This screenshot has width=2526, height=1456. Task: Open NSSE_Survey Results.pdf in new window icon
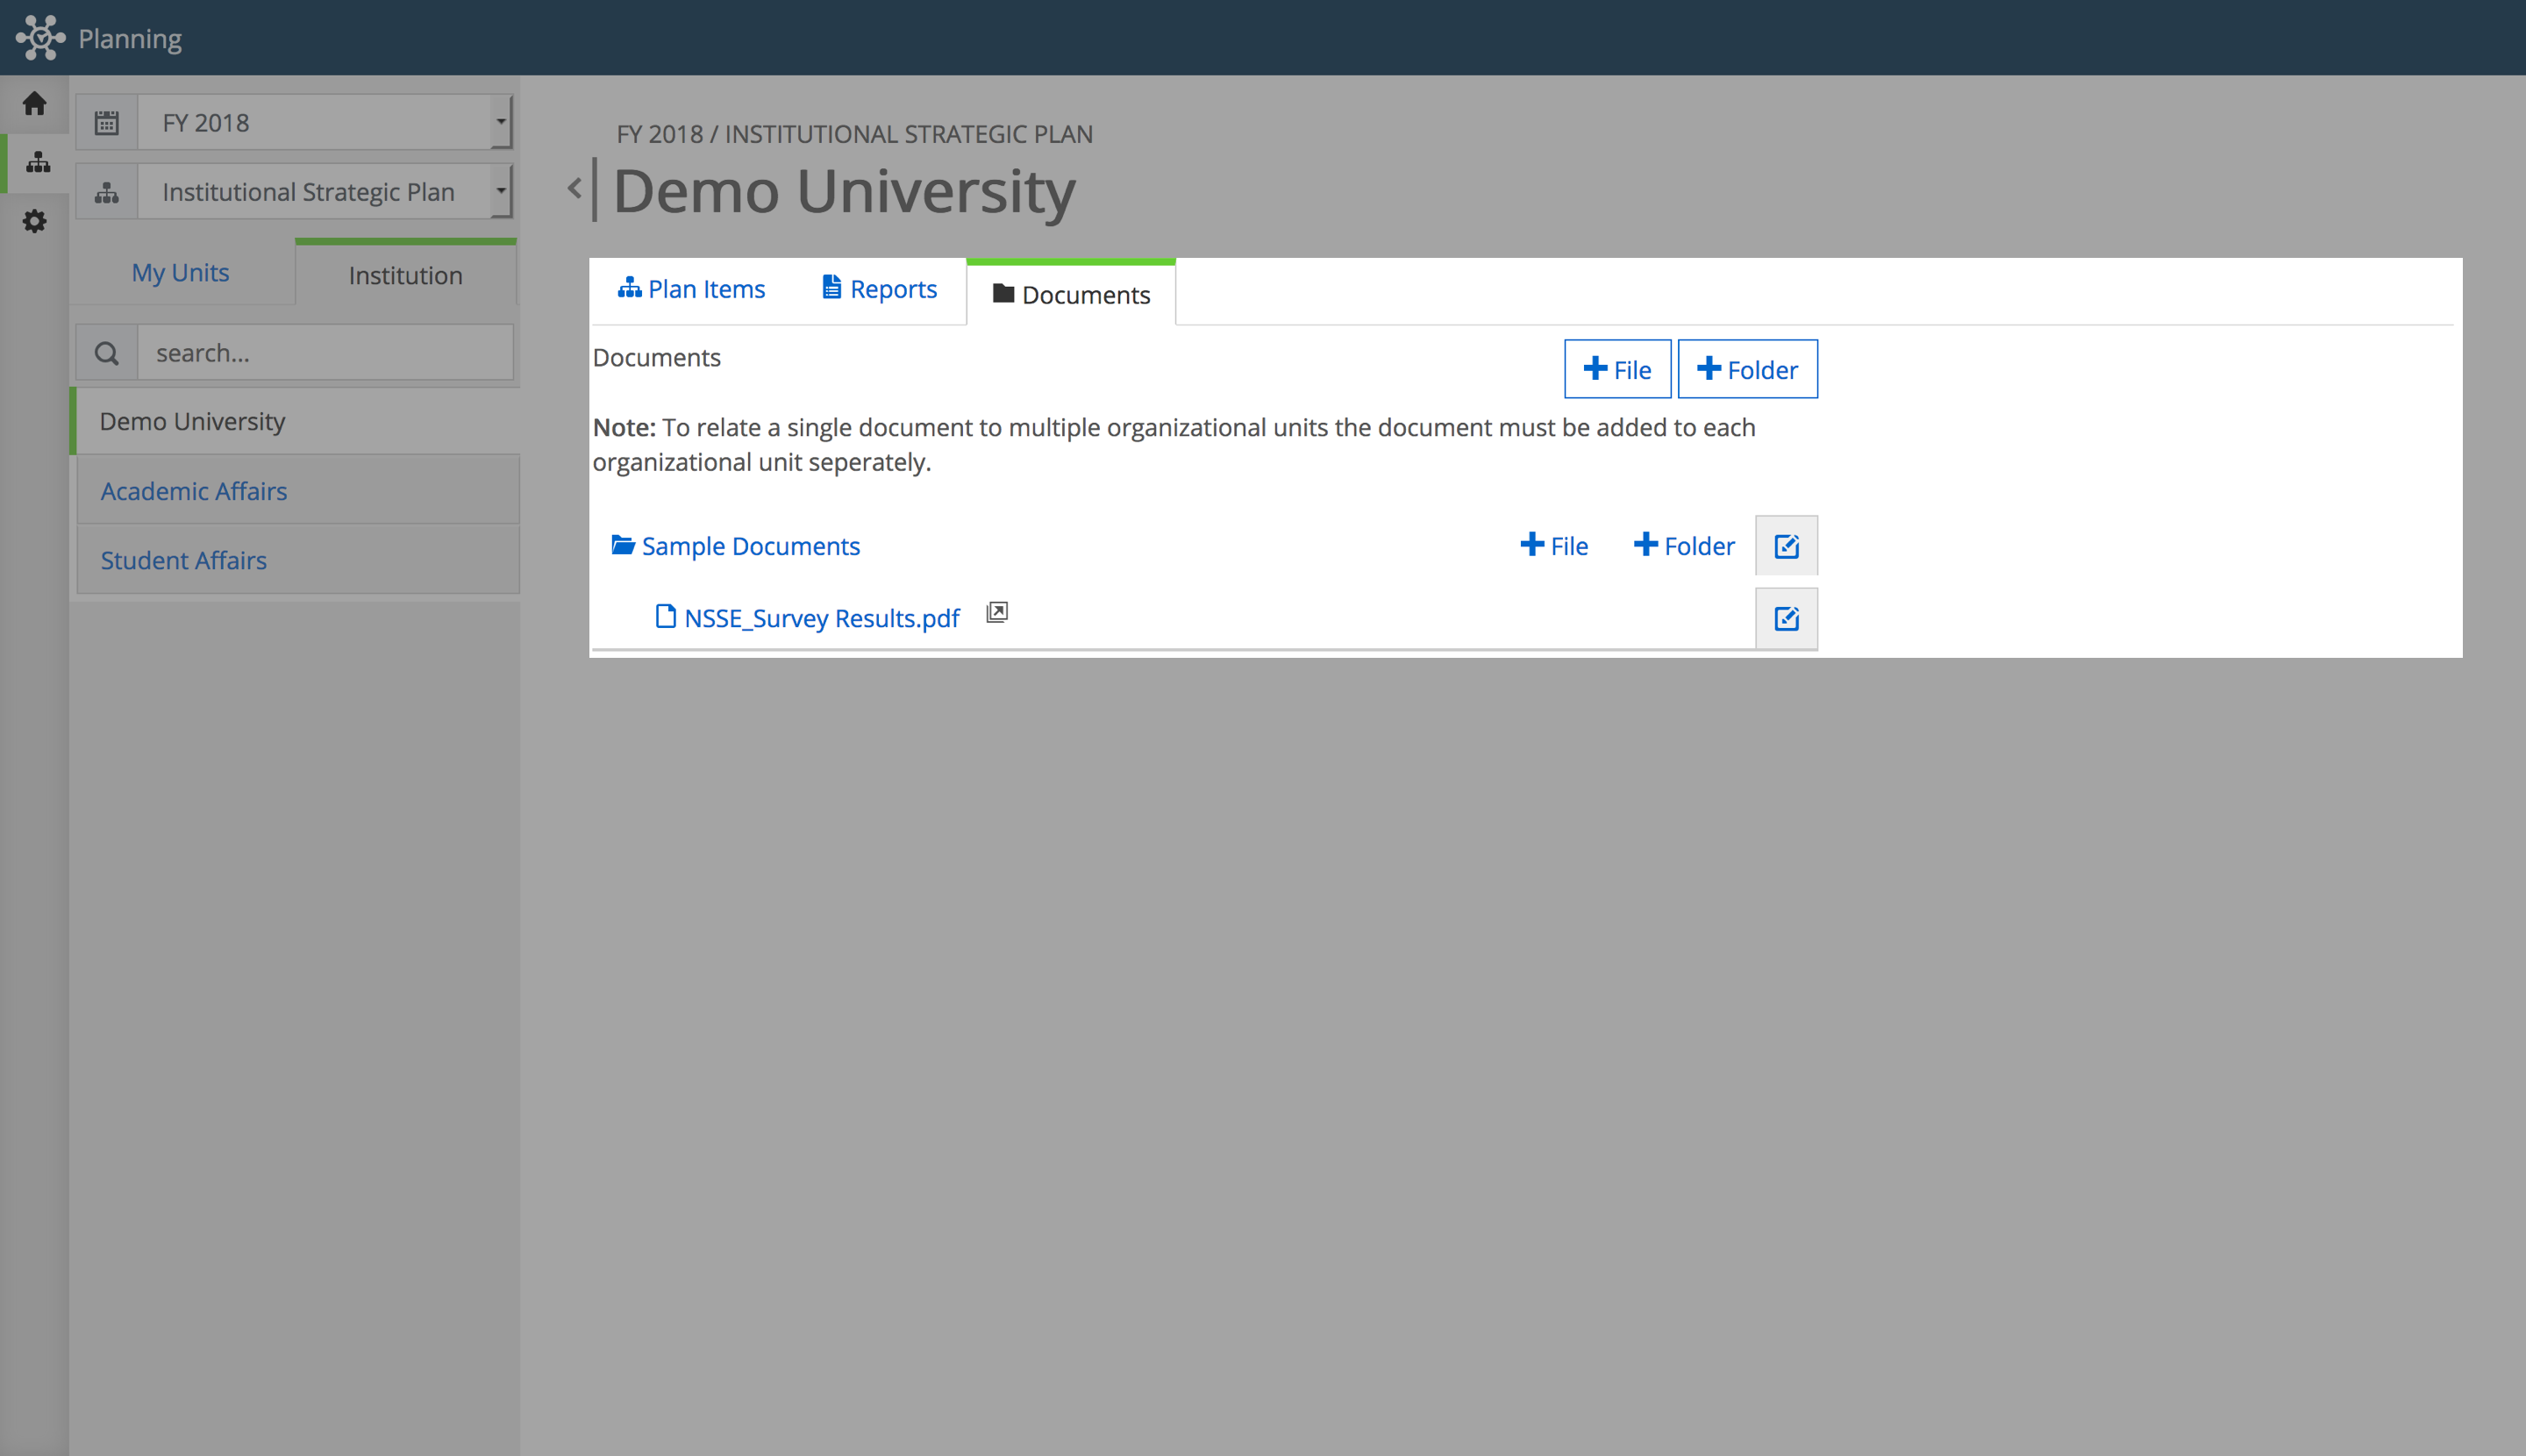997,612
